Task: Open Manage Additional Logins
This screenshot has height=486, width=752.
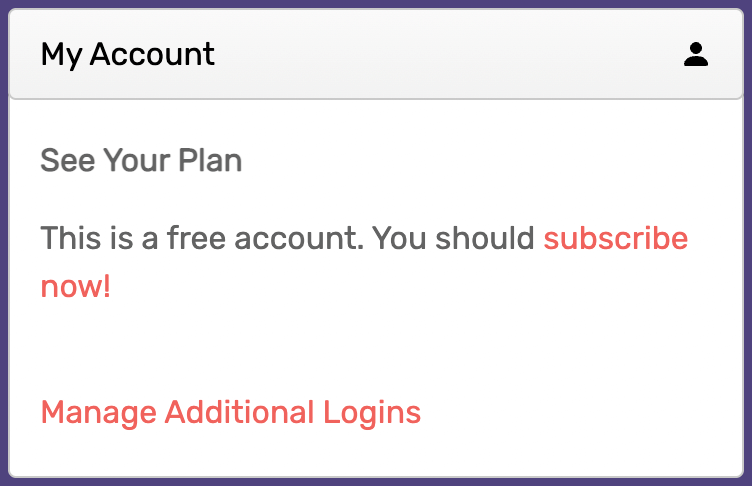Action: click(x=231, y=413)
